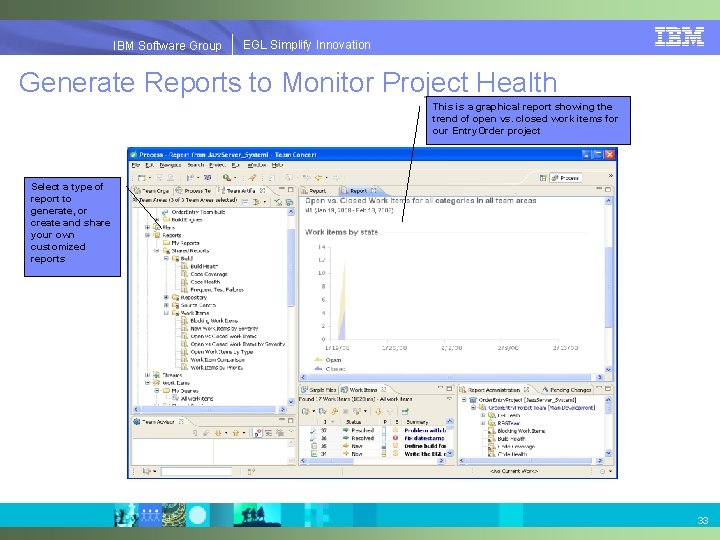
Task: Switch to the Pending Changes tab
Action: coord(567,390)
